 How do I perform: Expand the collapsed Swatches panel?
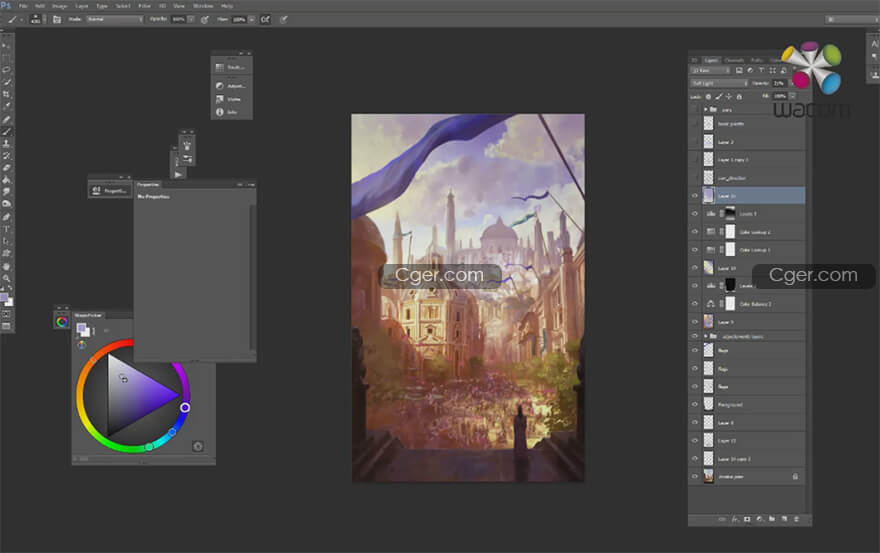[231, 67]
